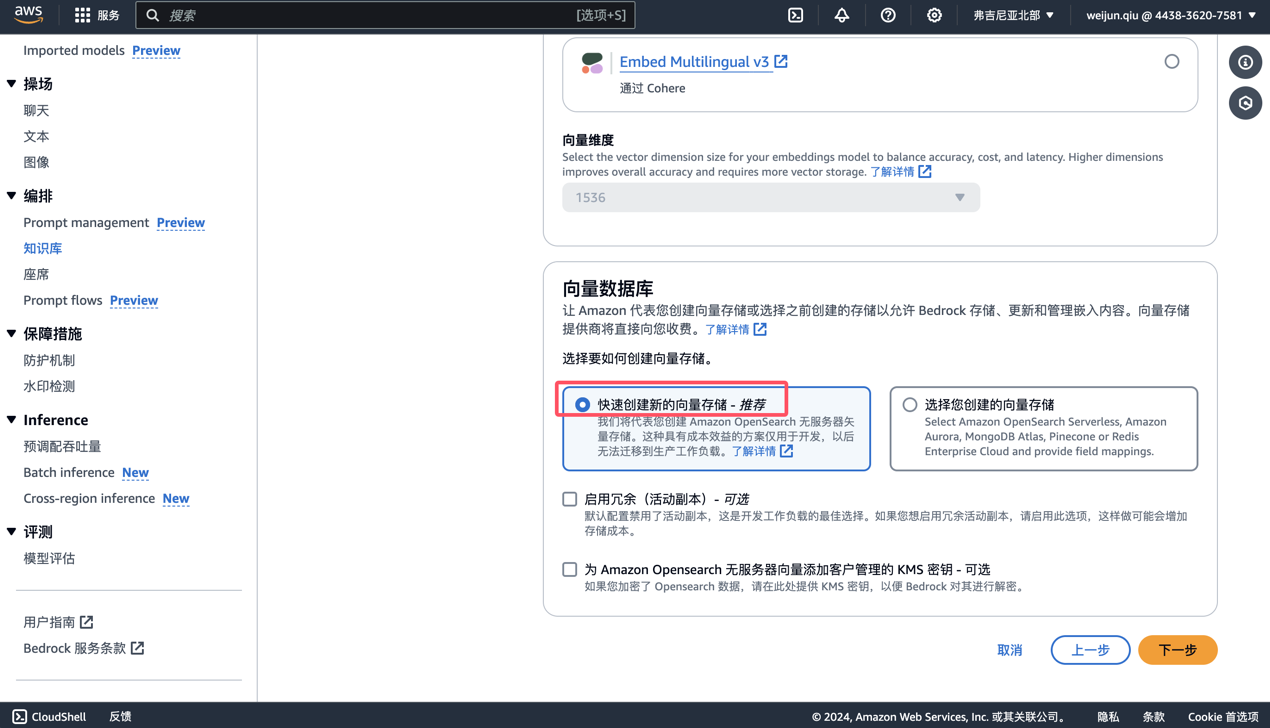Collapse the 编排 sidebar section
The image size is (1270, 728).
point(12,196)
